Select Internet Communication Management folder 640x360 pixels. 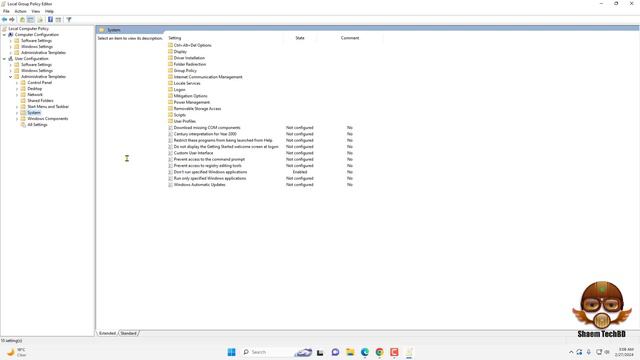(x=208, y=77)
